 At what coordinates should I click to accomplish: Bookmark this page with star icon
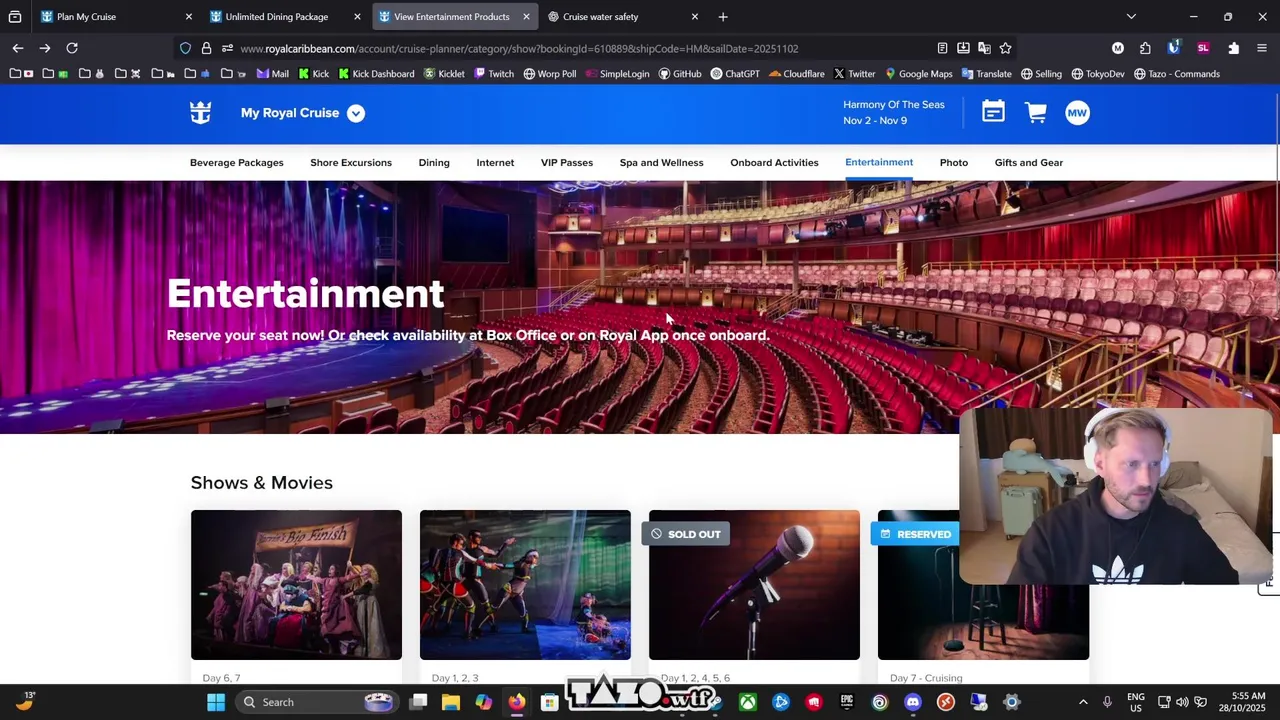(1005, 48)
